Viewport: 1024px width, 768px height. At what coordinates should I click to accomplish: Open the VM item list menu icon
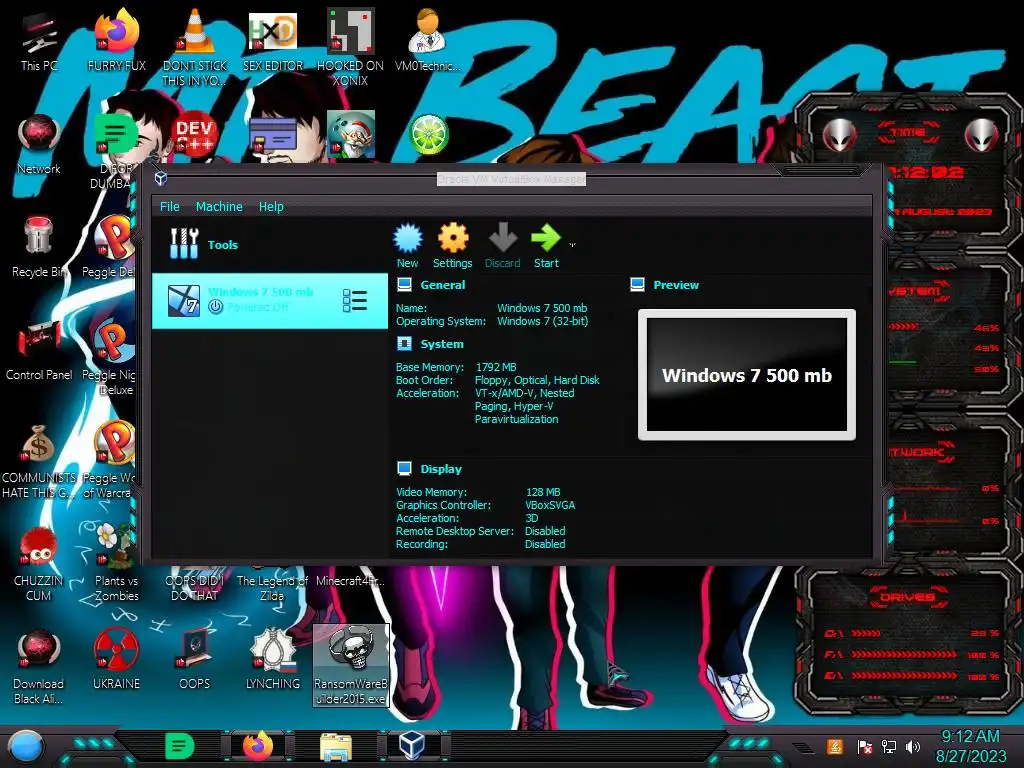(355, 300)
